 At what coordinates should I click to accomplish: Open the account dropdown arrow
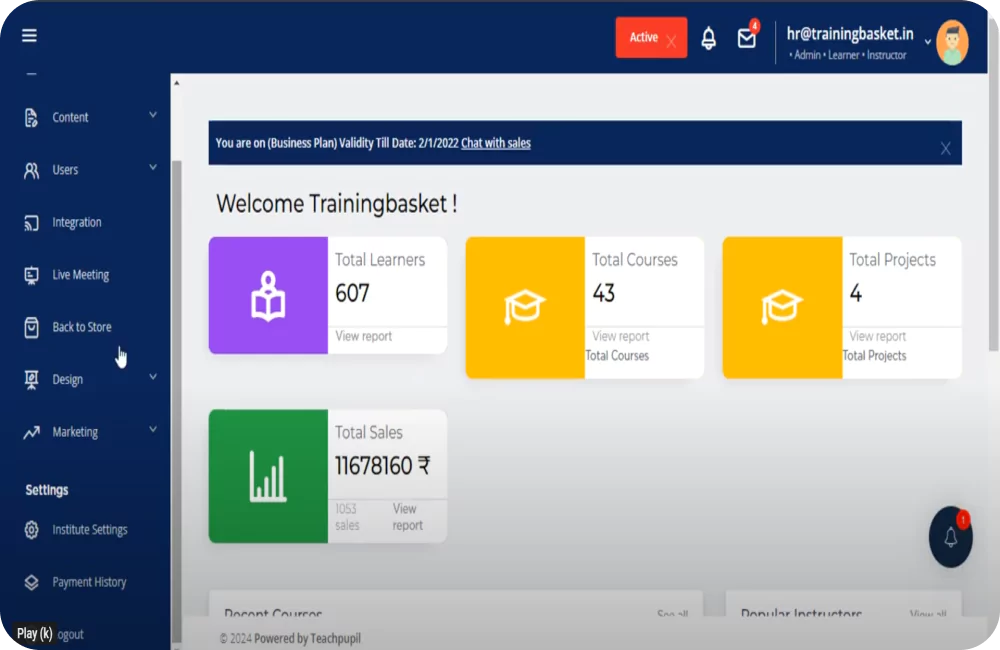pyautogui.click(x=927, y=42)
